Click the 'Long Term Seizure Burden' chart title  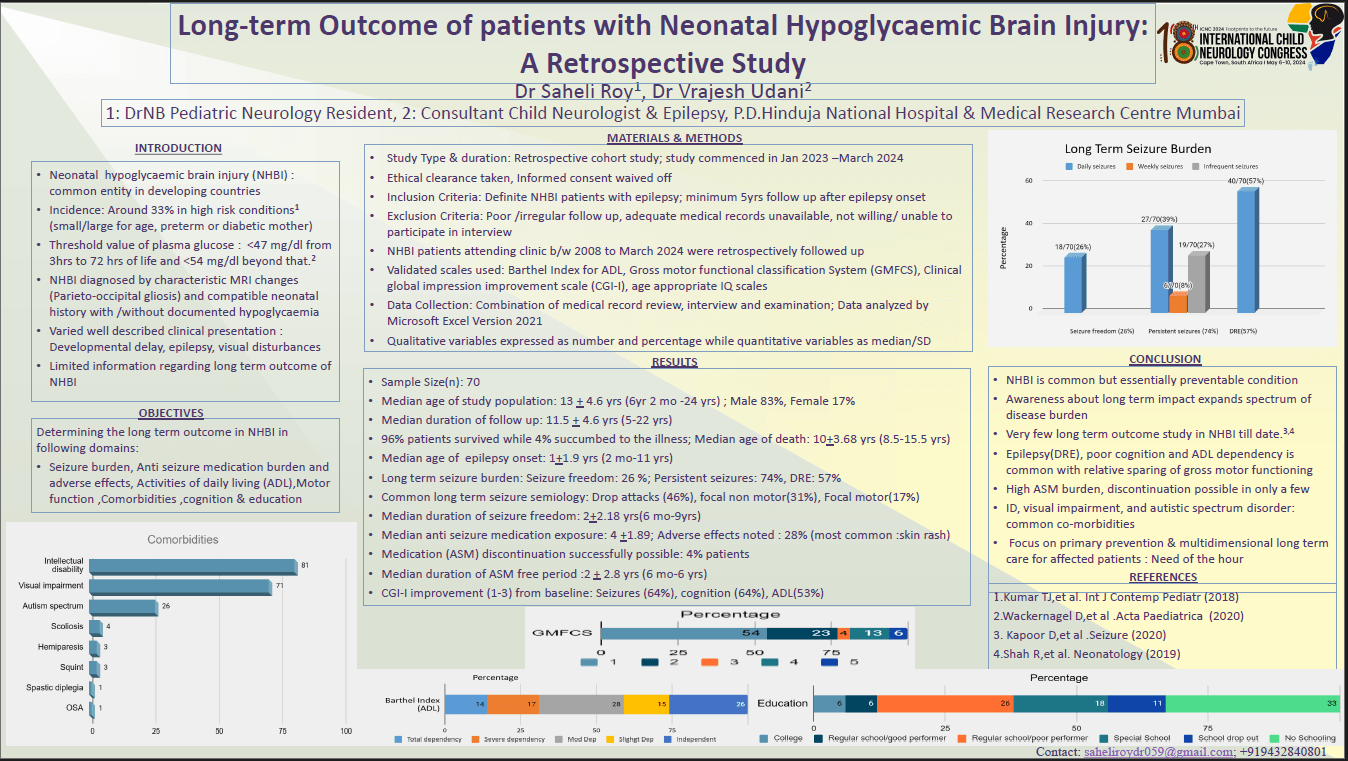pos(1138,149)
